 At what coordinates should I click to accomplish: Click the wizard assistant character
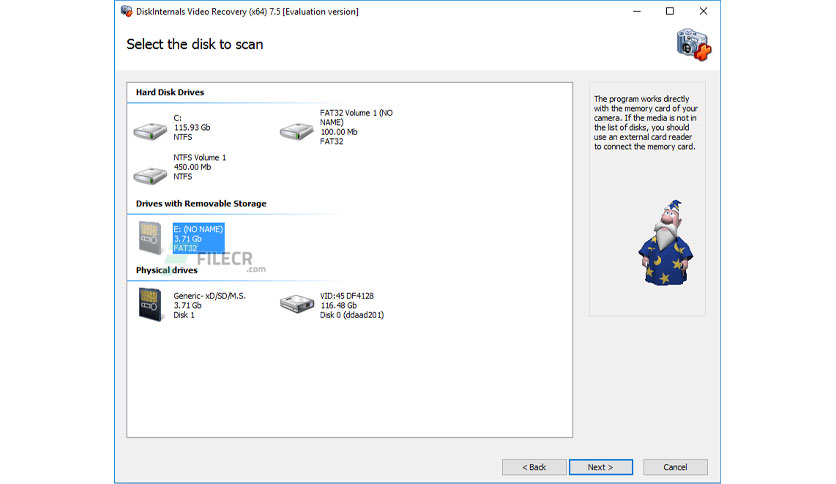coord(665,243)
